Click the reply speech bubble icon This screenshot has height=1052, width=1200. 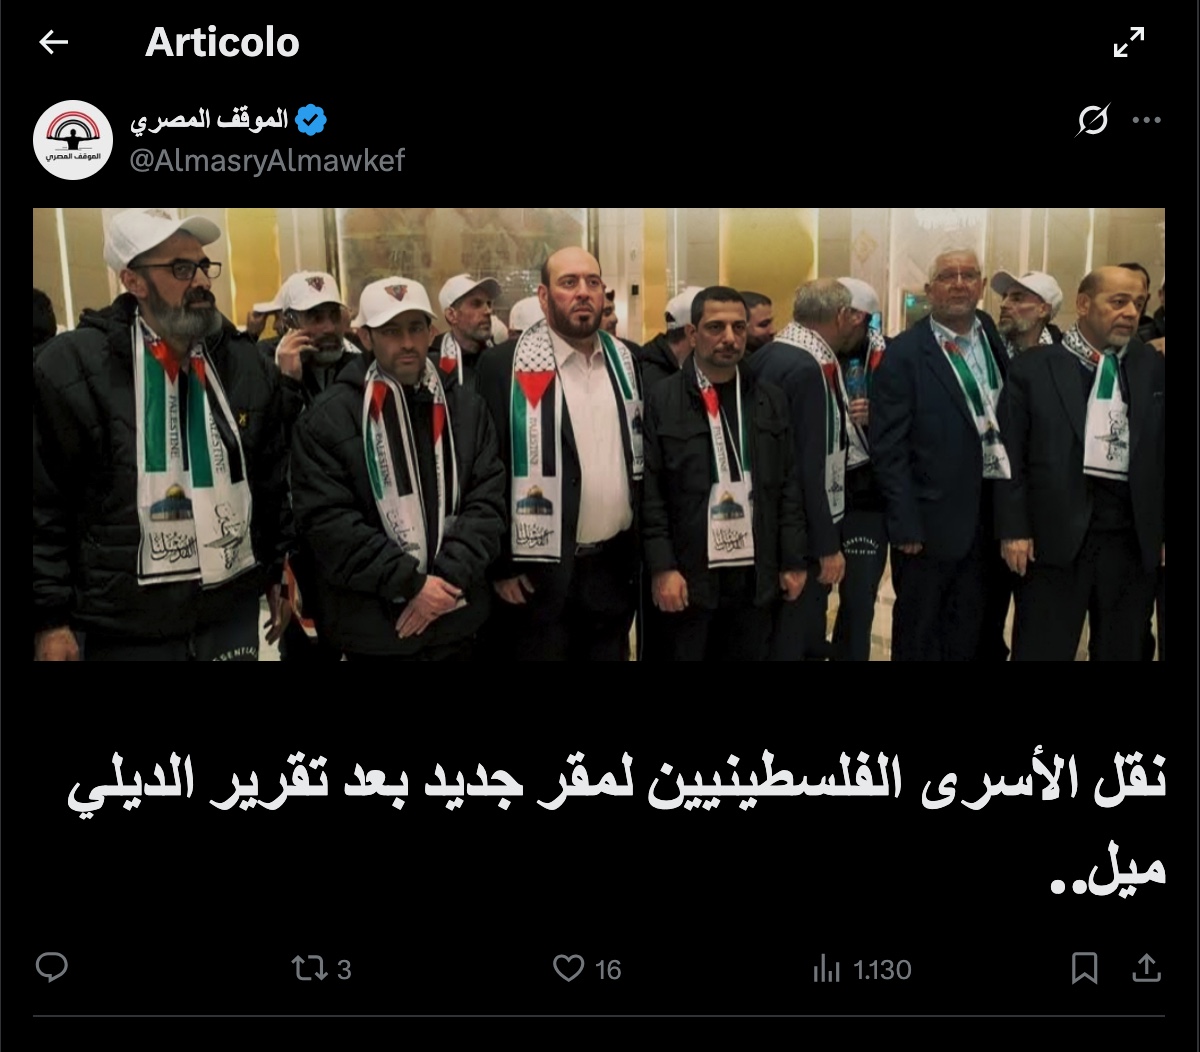pos(52,968)
